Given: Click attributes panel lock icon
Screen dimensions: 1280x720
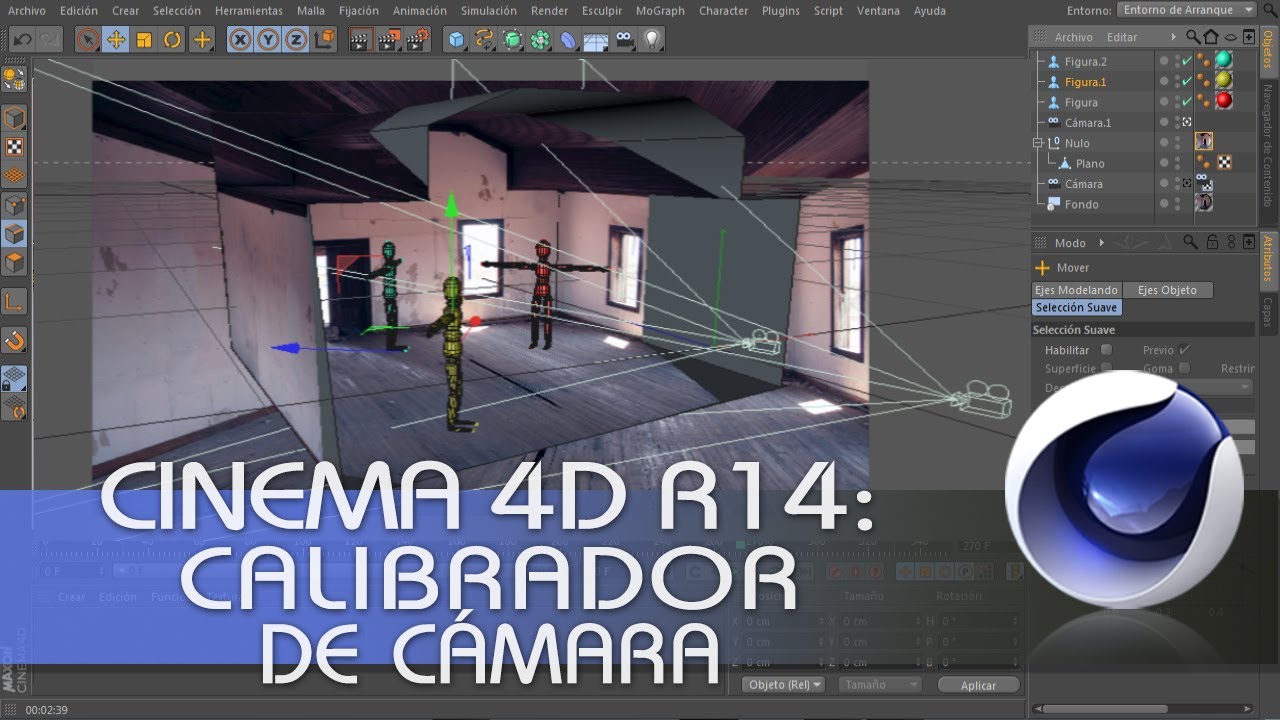Looking at the screenshot, I should [x=1211, y=242].
